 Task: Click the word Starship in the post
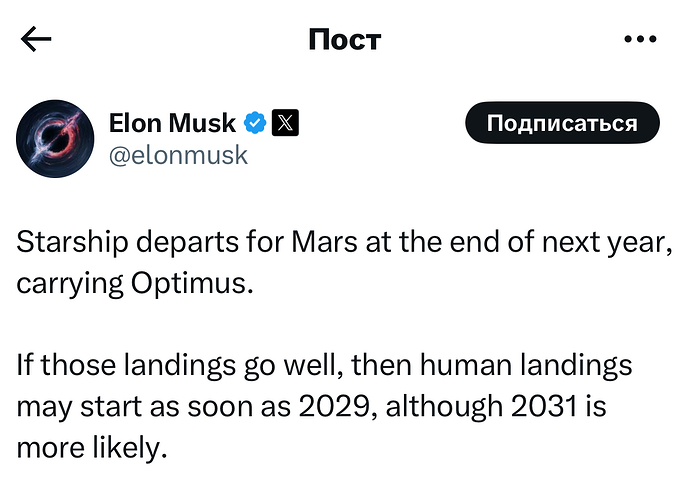73,243
